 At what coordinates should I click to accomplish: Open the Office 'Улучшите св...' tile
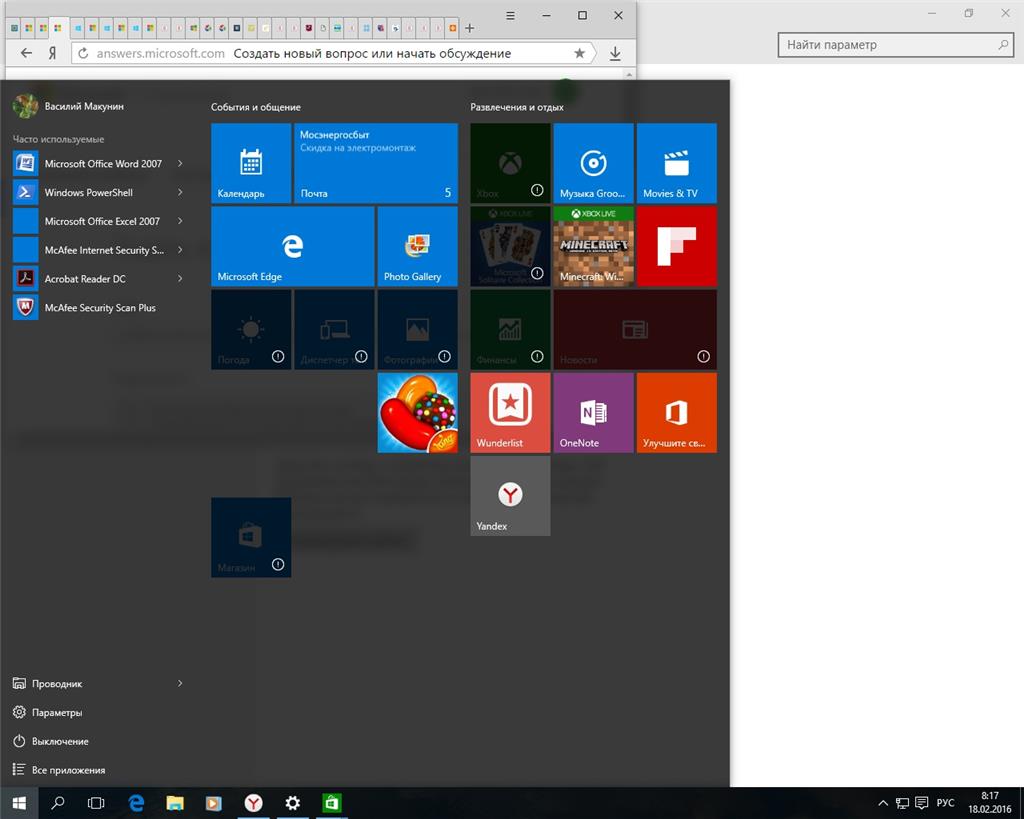tap(677, 413)
